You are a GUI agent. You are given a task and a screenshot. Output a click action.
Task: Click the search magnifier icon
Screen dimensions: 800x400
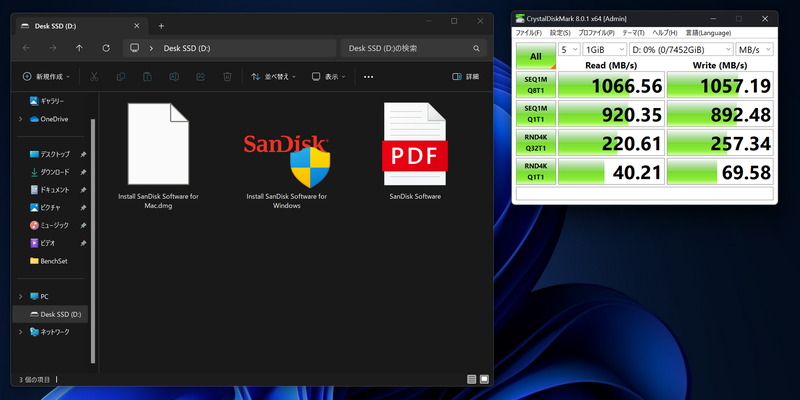[x=476, y=48]
